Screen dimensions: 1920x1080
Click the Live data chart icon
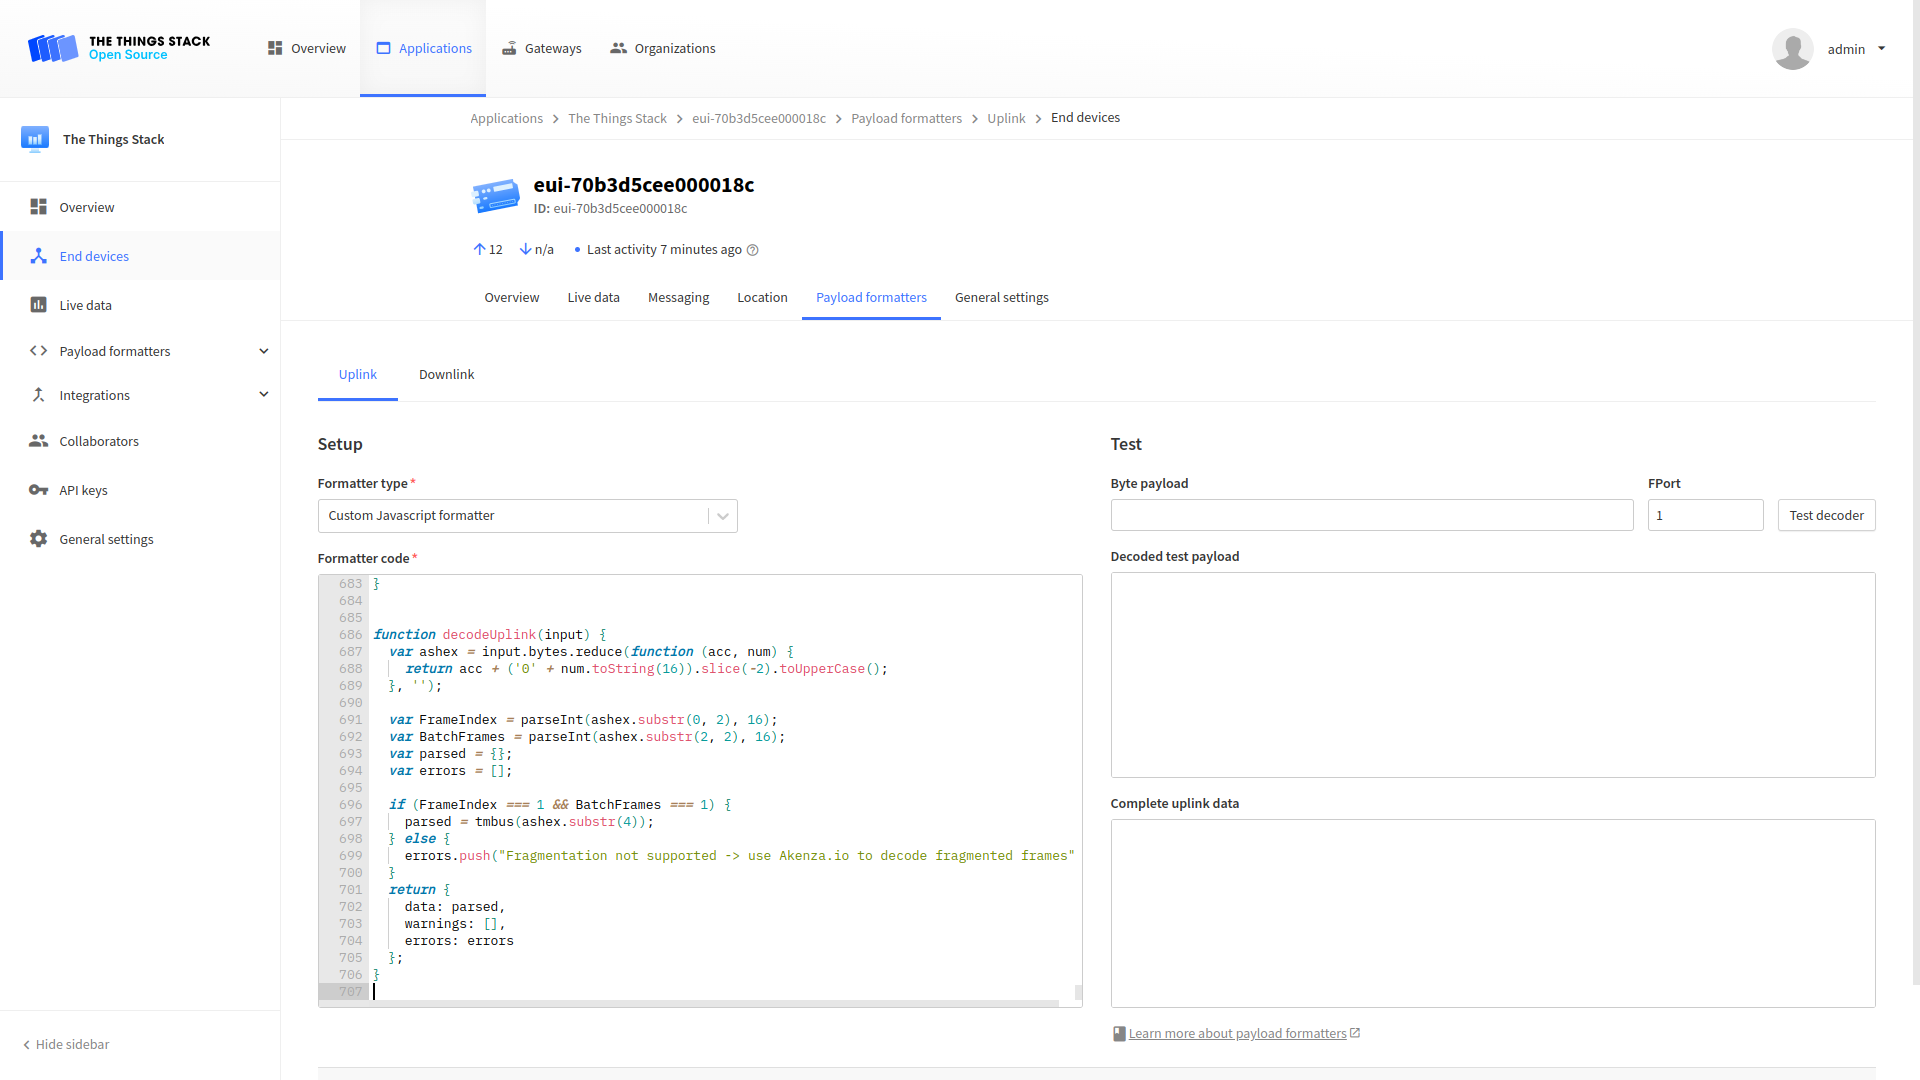click(38, 305)
